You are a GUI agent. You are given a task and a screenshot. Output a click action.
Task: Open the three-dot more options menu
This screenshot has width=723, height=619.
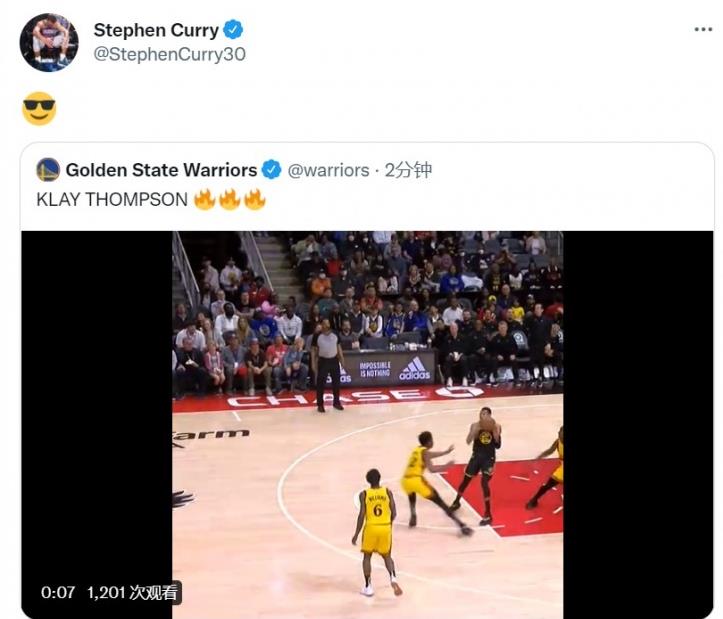(703, 30)
